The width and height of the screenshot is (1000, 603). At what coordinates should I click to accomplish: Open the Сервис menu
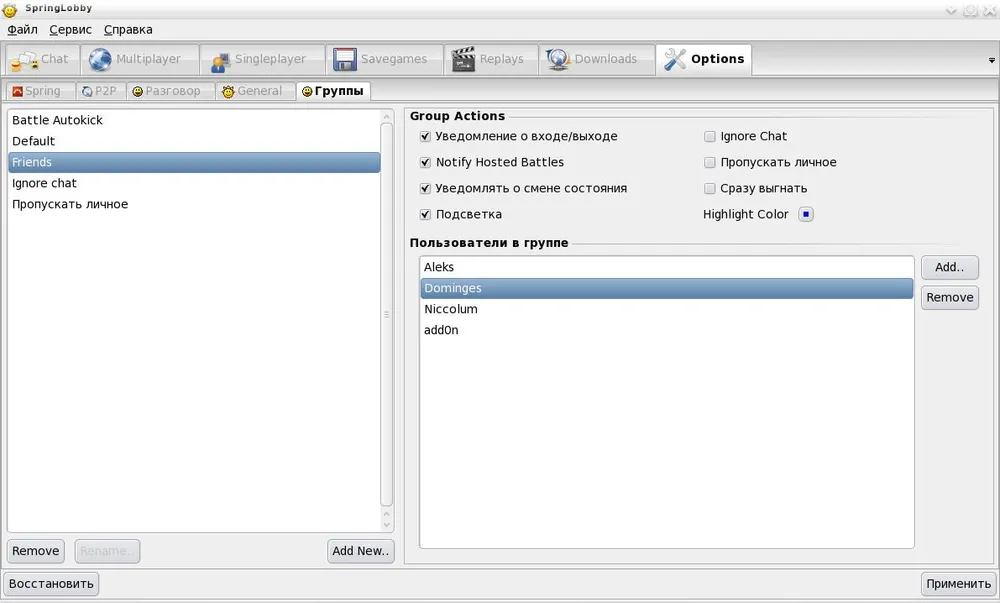(x=70, y=30)
